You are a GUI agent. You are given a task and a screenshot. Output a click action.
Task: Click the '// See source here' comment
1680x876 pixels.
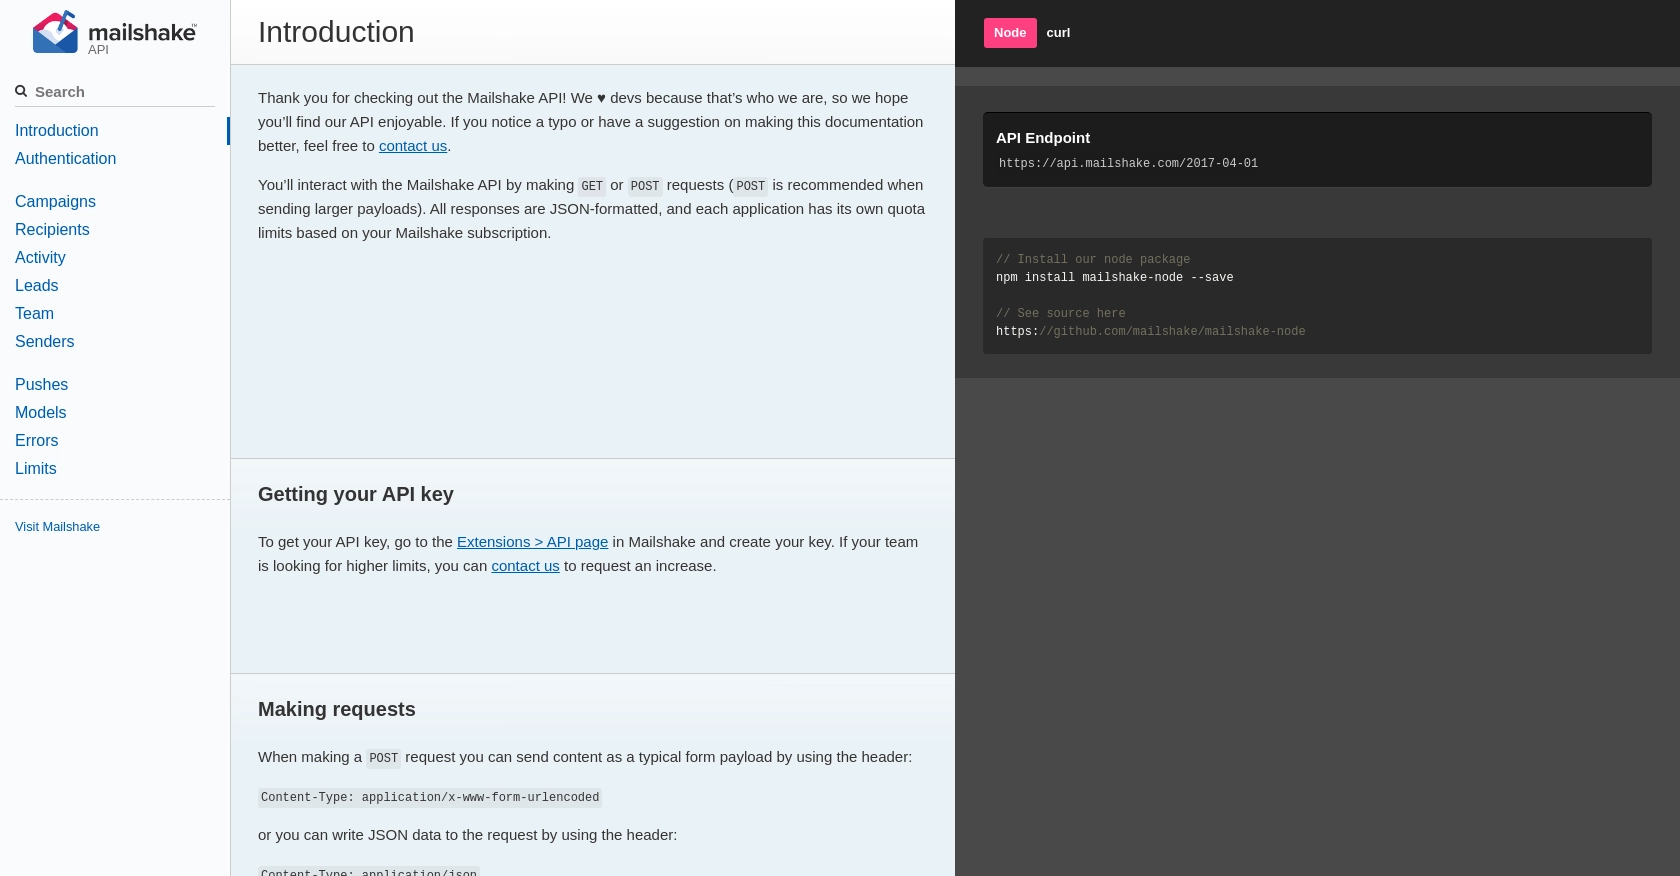click(1061, 314)
